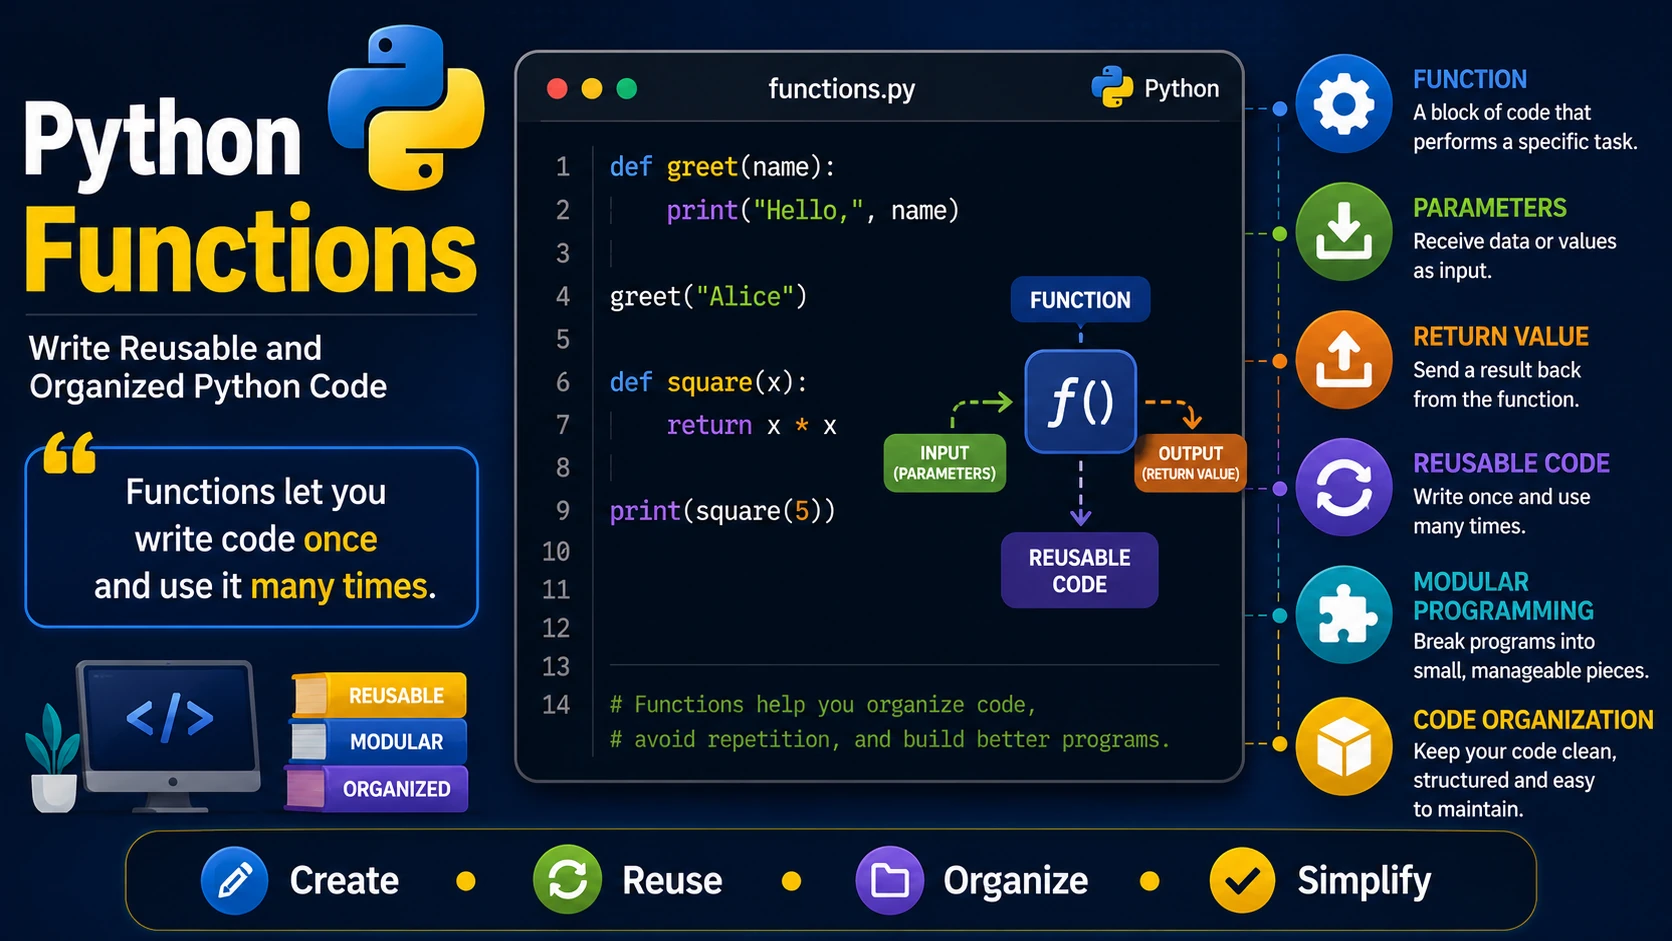This screenshot has height=941, width=1672.
Task: Click the potted plant illustration
Action: (52, 758)
